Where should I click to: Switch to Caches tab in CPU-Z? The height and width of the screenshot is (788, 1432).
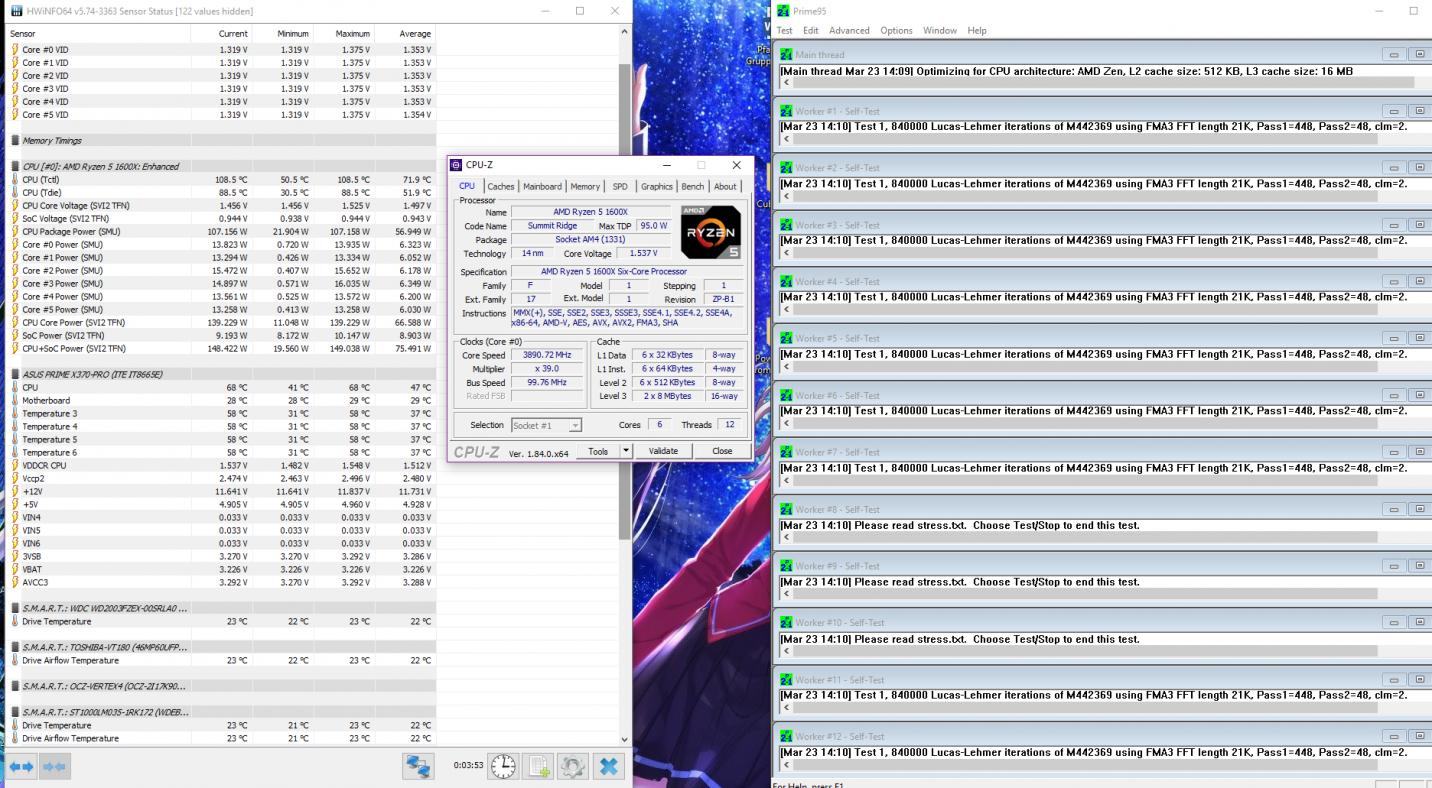pyautogui.click(x=501, y=186)
